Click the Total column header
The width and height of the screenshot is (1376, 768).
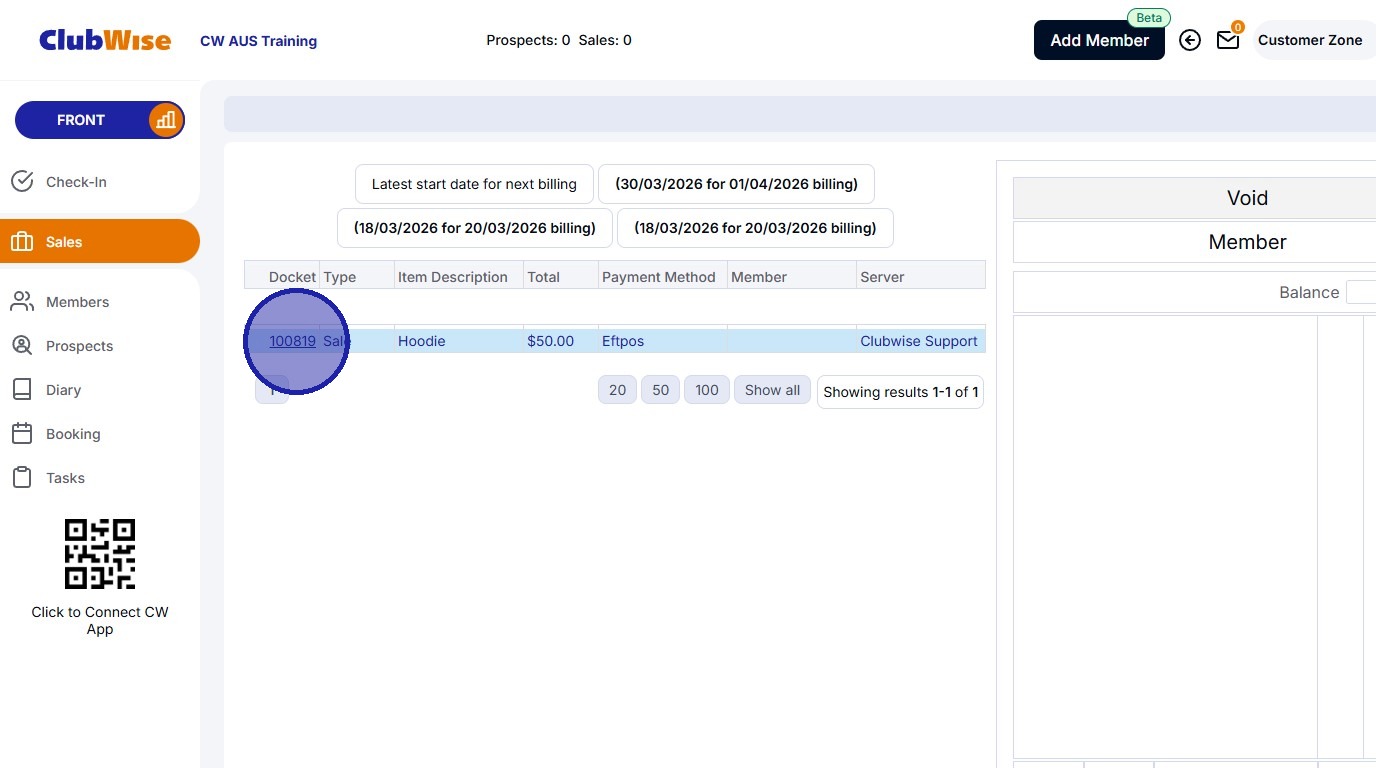tap(560, 277)
